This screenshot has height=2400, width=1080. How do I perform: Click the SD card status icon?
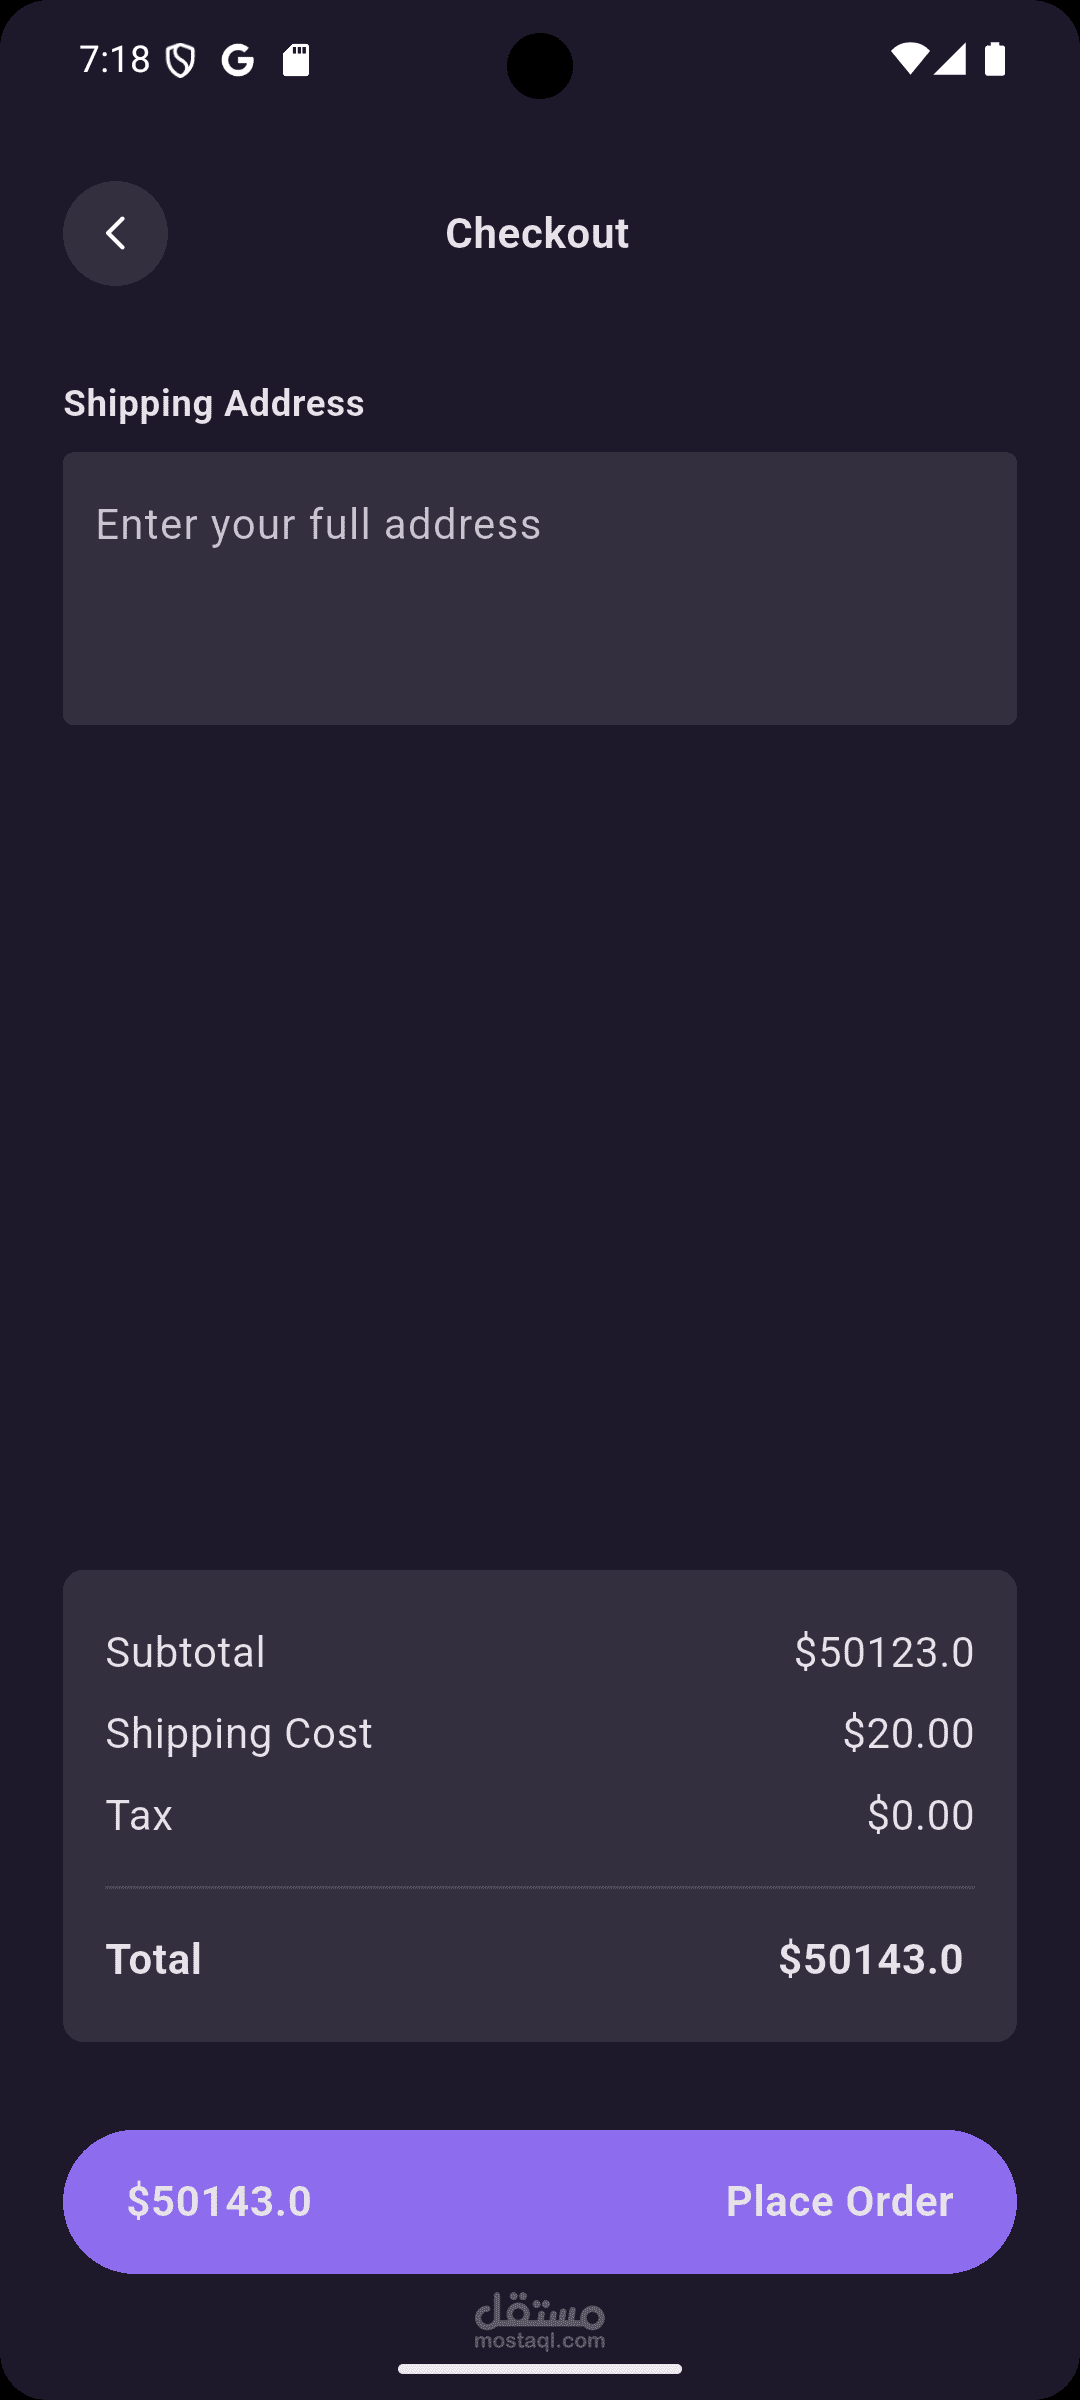(x=296, y=60)
